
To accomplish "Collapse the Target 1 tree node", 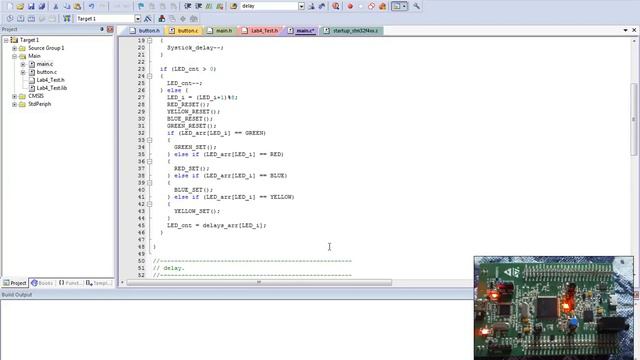I will (6, 40).
